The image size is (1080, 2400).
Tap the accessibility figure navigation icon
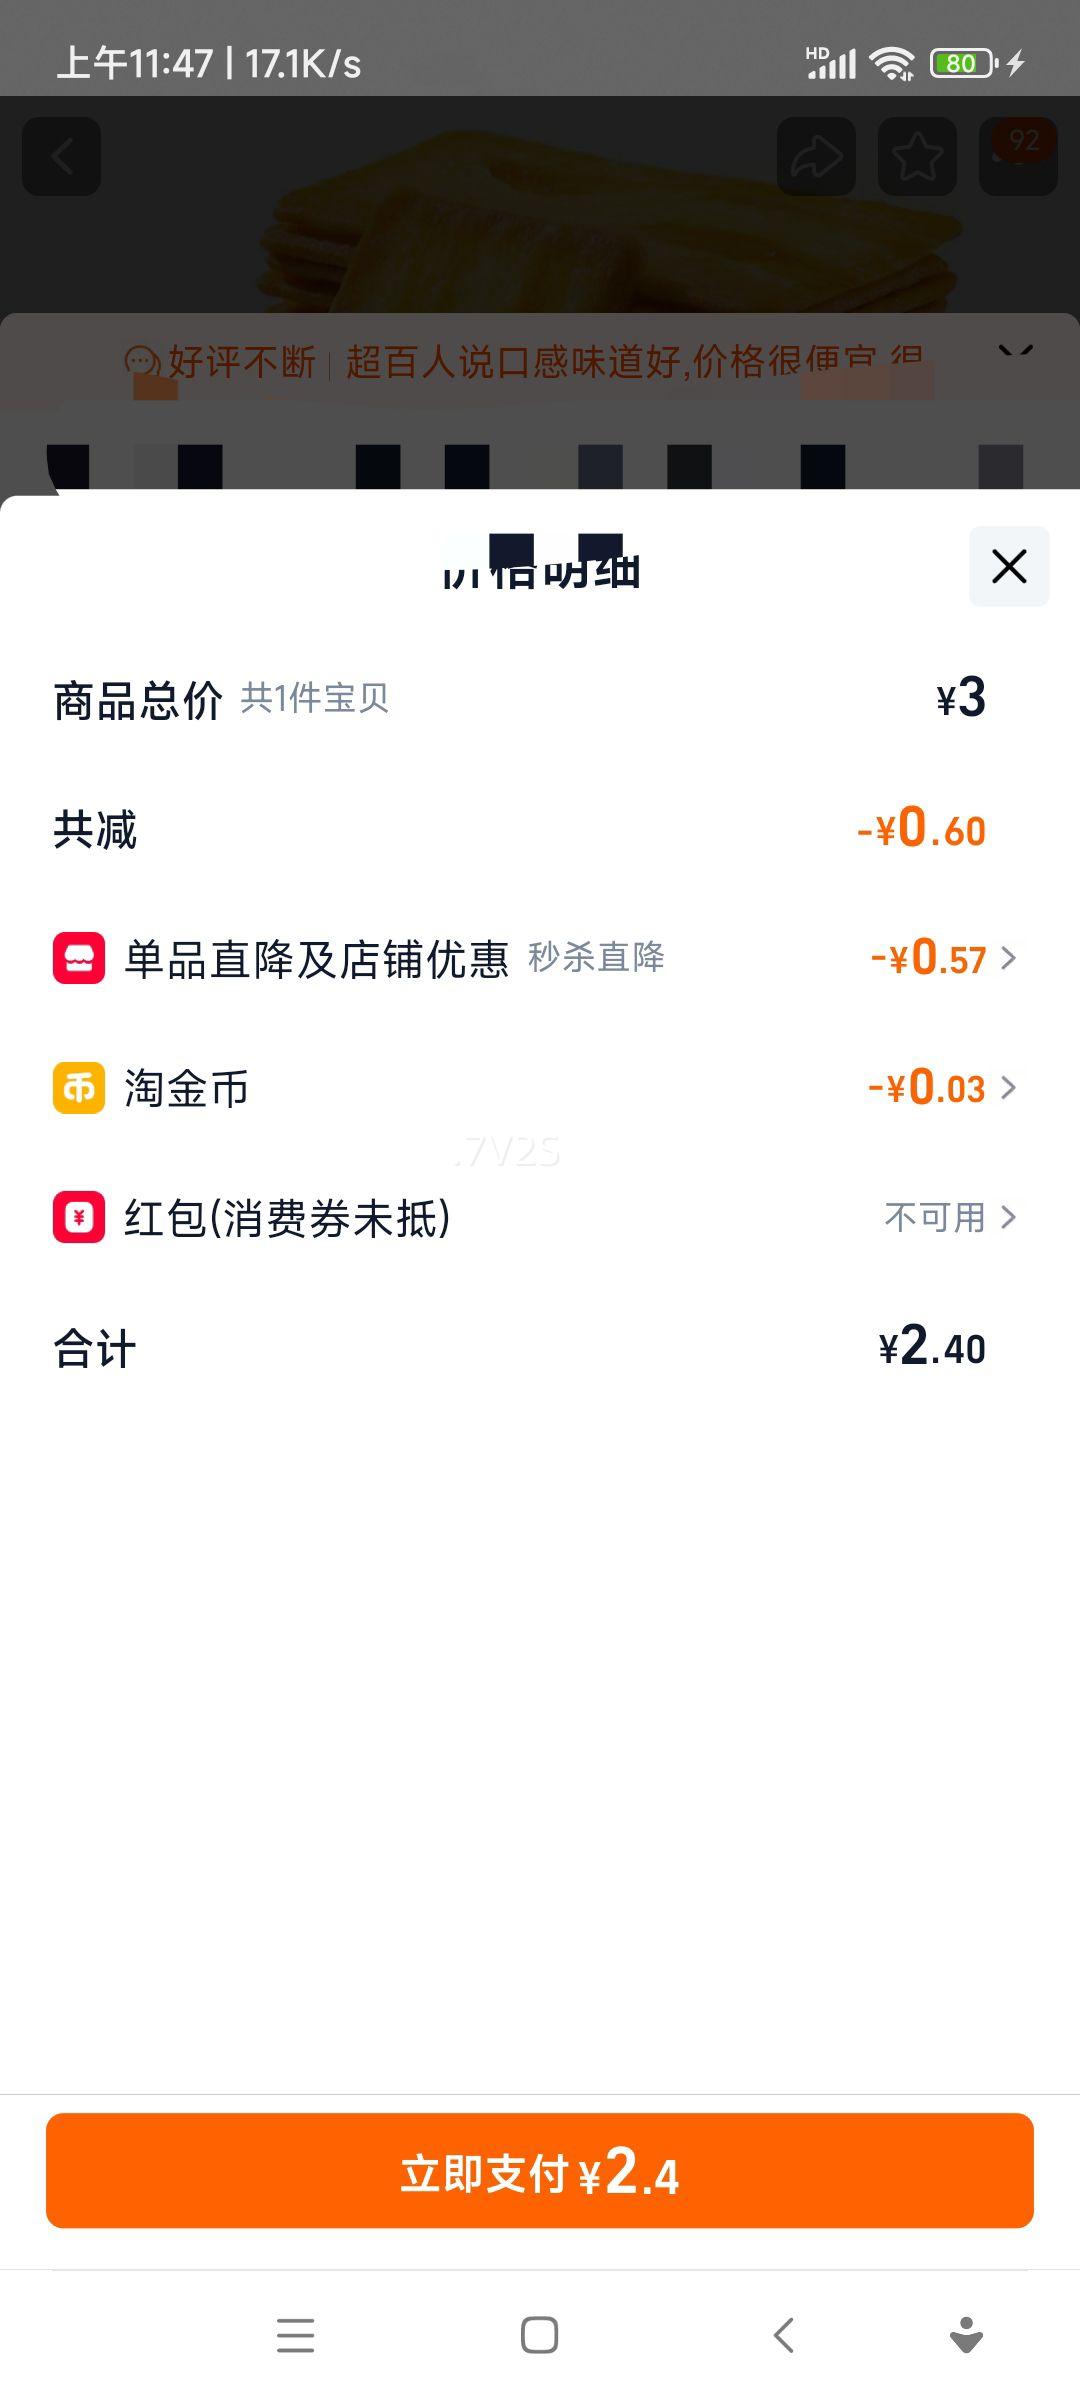tap(966, 2336)
